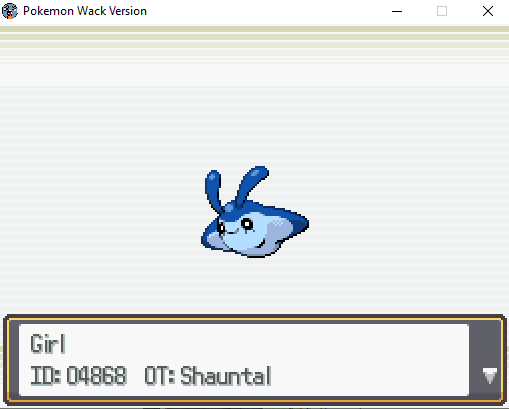The height and width of the screenshot is (409, 509).
Task: Close the Pokemon Wack Version window
Action: click(x=488, y=11)
